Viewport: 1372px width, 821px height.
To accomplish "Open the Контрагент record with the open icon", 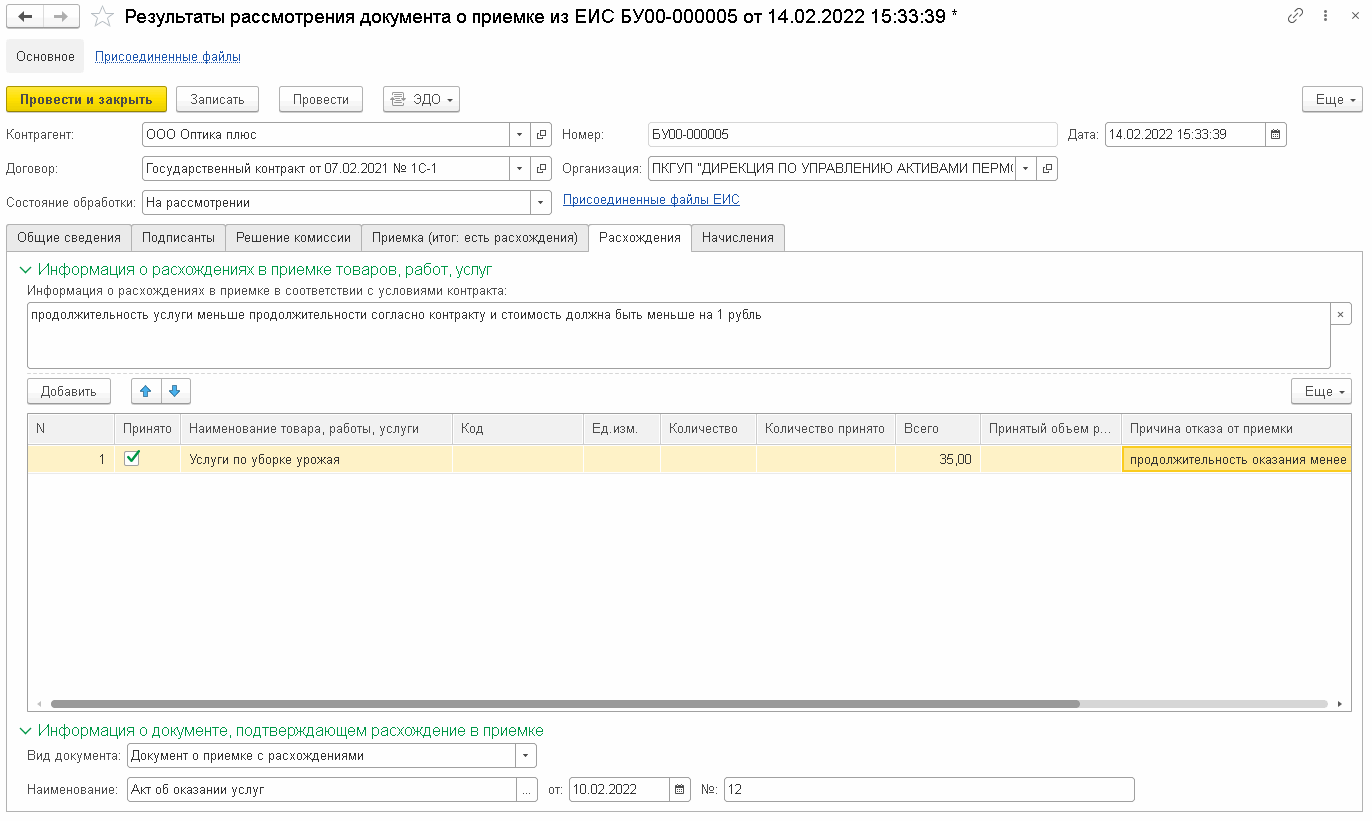I will (x=541, y=134).
